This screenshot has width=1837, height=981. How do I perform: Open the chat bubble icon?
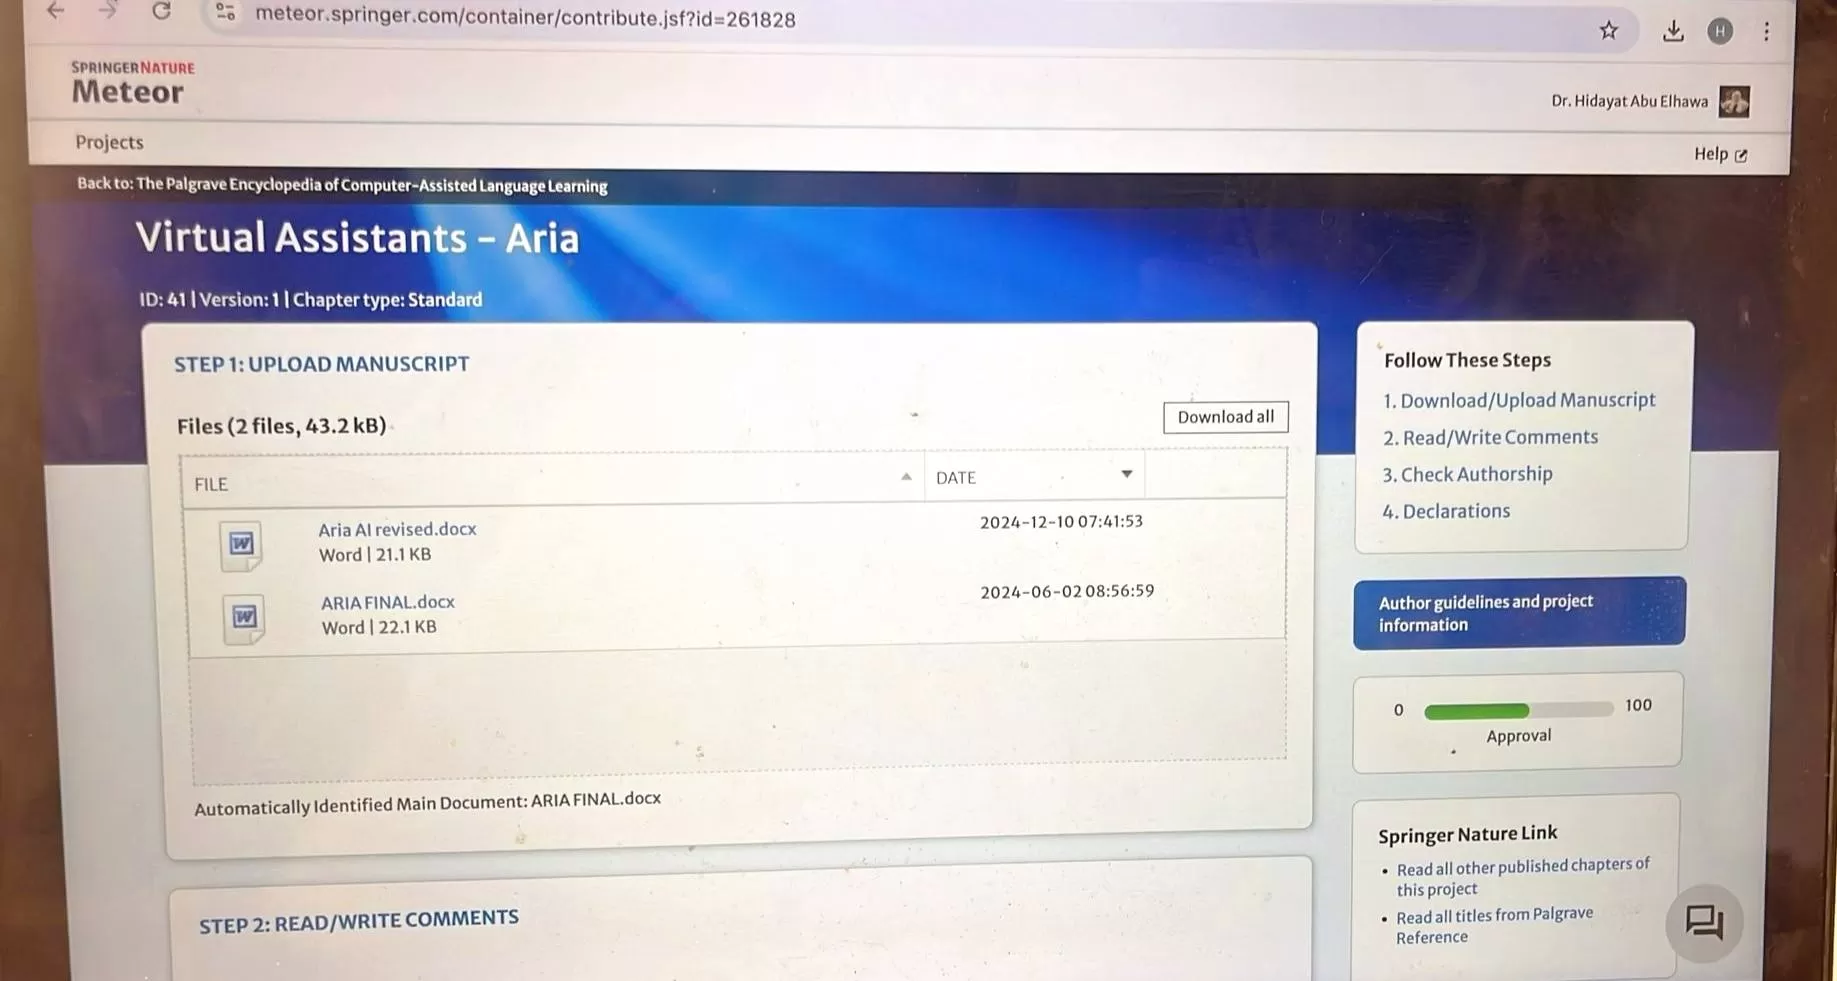(x=1704, y=921)
